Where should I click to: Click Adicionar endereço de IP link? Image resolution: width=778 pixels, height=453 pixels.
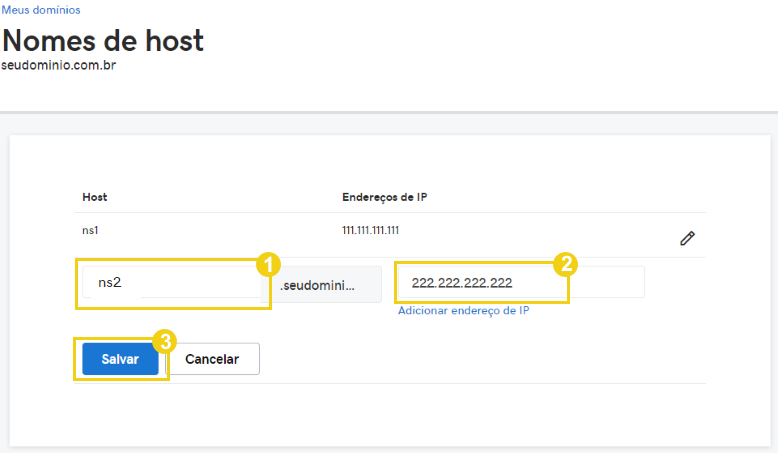(463, 311)
